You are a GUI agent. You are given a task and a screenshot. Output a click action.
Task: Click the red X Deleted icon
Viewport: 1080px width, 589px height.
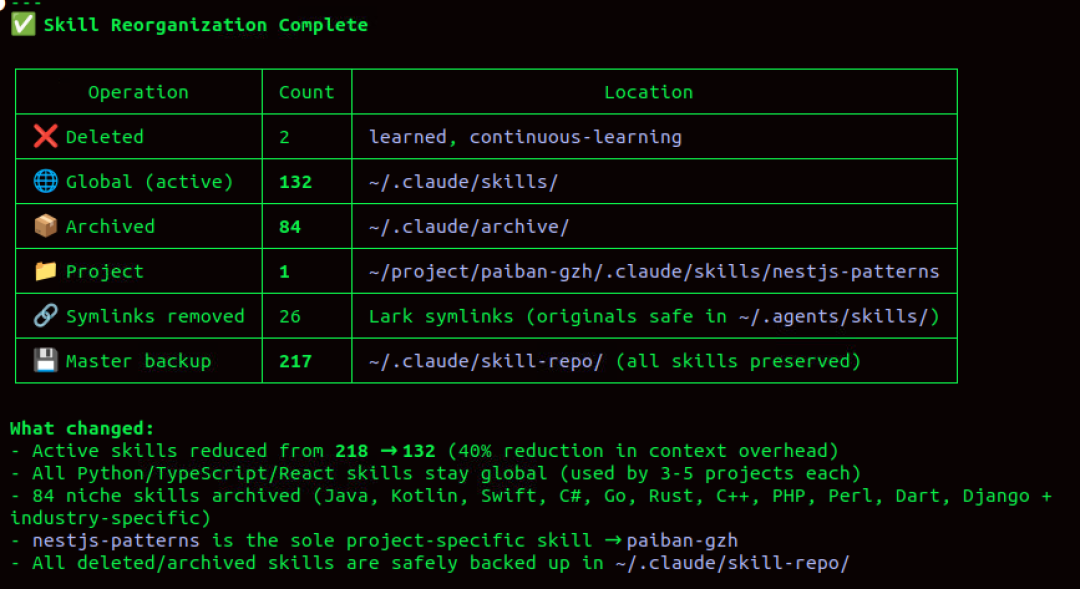coord(45,136)
